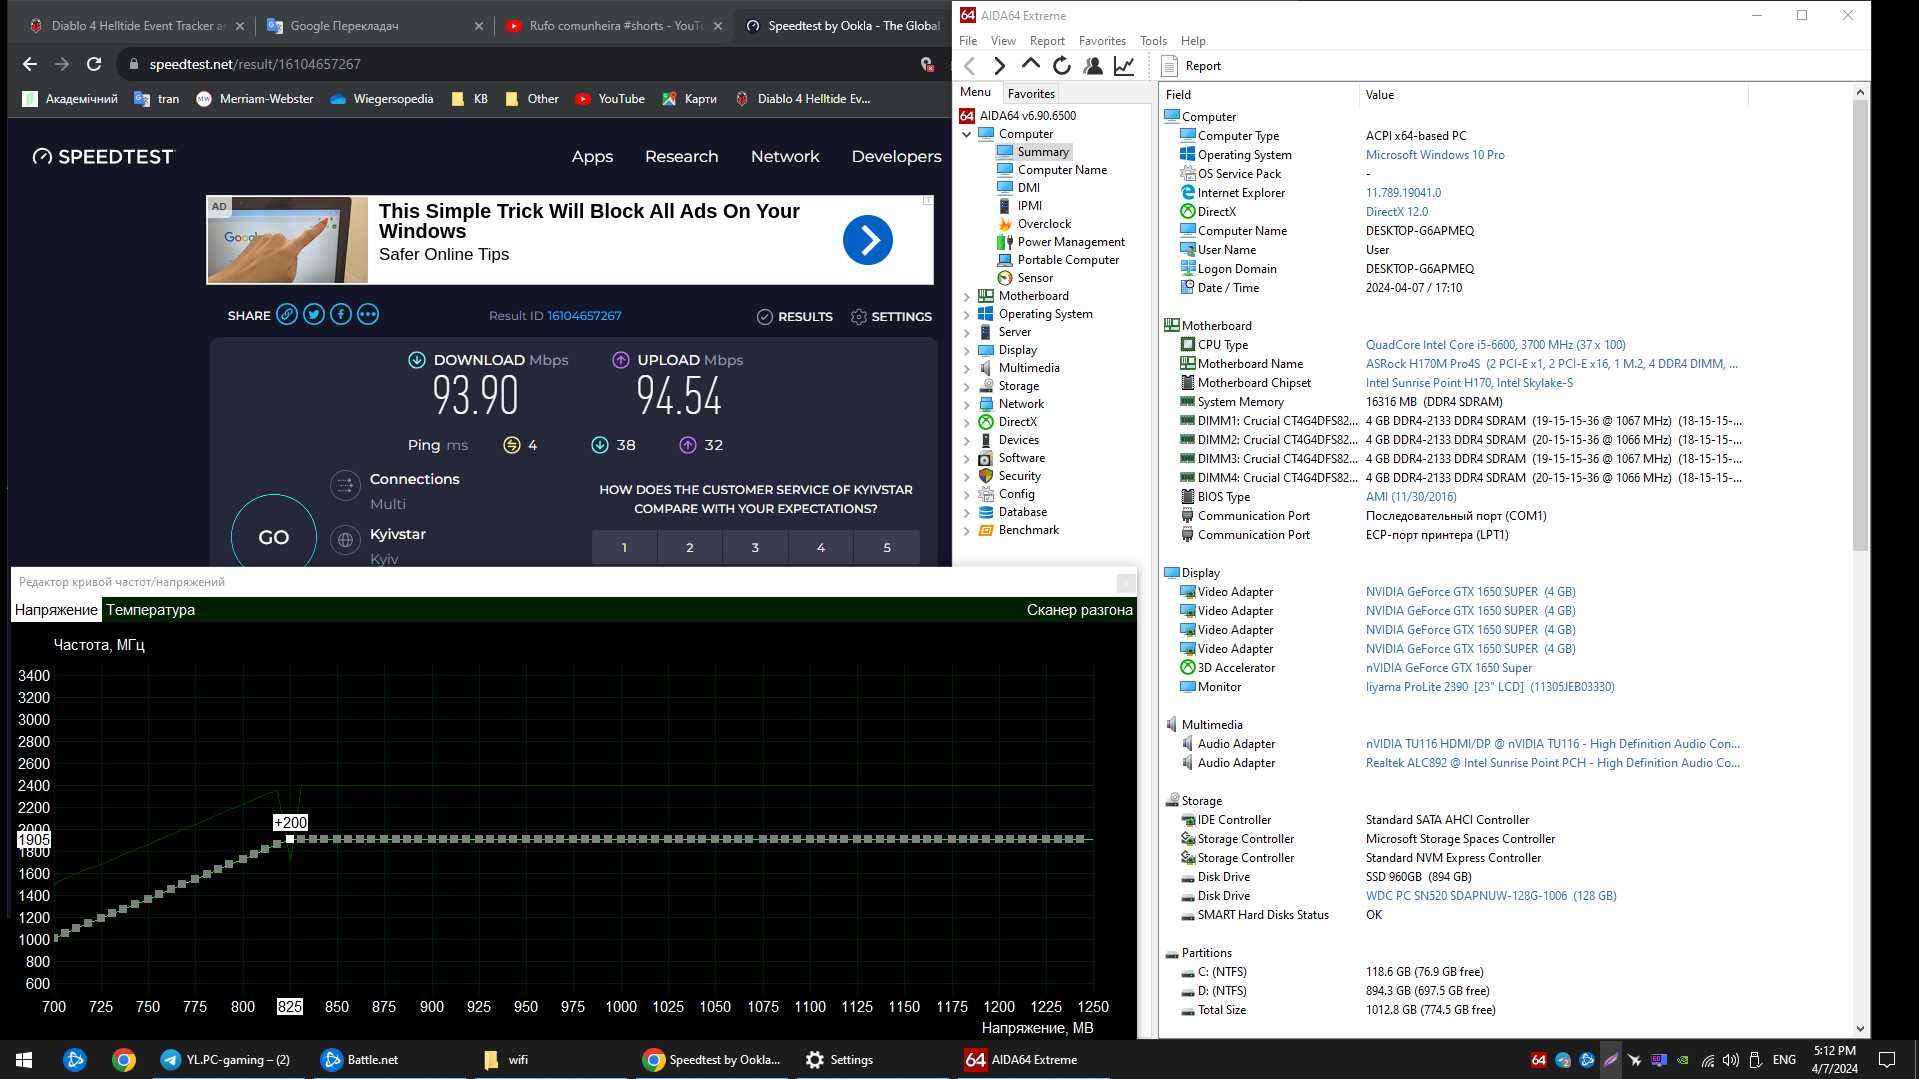Viewport: 1919px width, 1079px height.
Task: Open the AIDA64 user manager icon
Action: coord(1093,66)
